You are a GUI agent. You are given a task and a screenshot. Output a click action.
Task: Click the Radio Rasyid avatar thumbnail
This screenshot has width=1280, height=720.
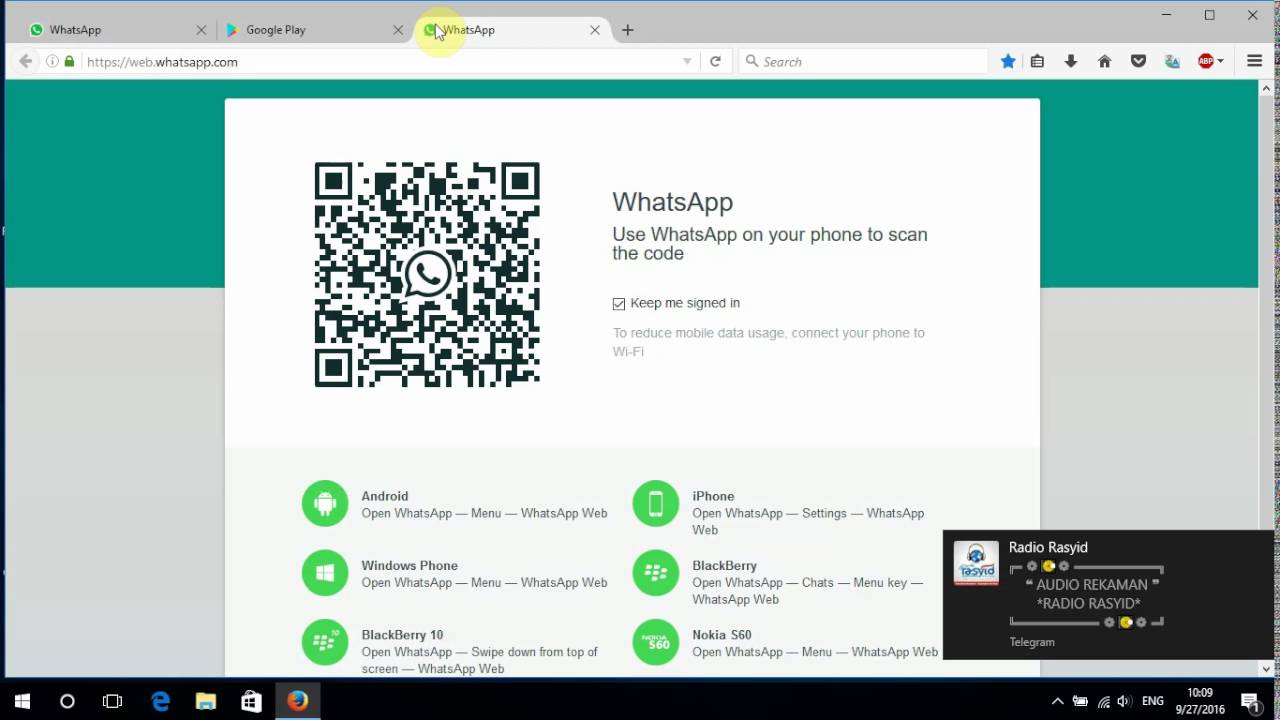[x=976, y=563]
